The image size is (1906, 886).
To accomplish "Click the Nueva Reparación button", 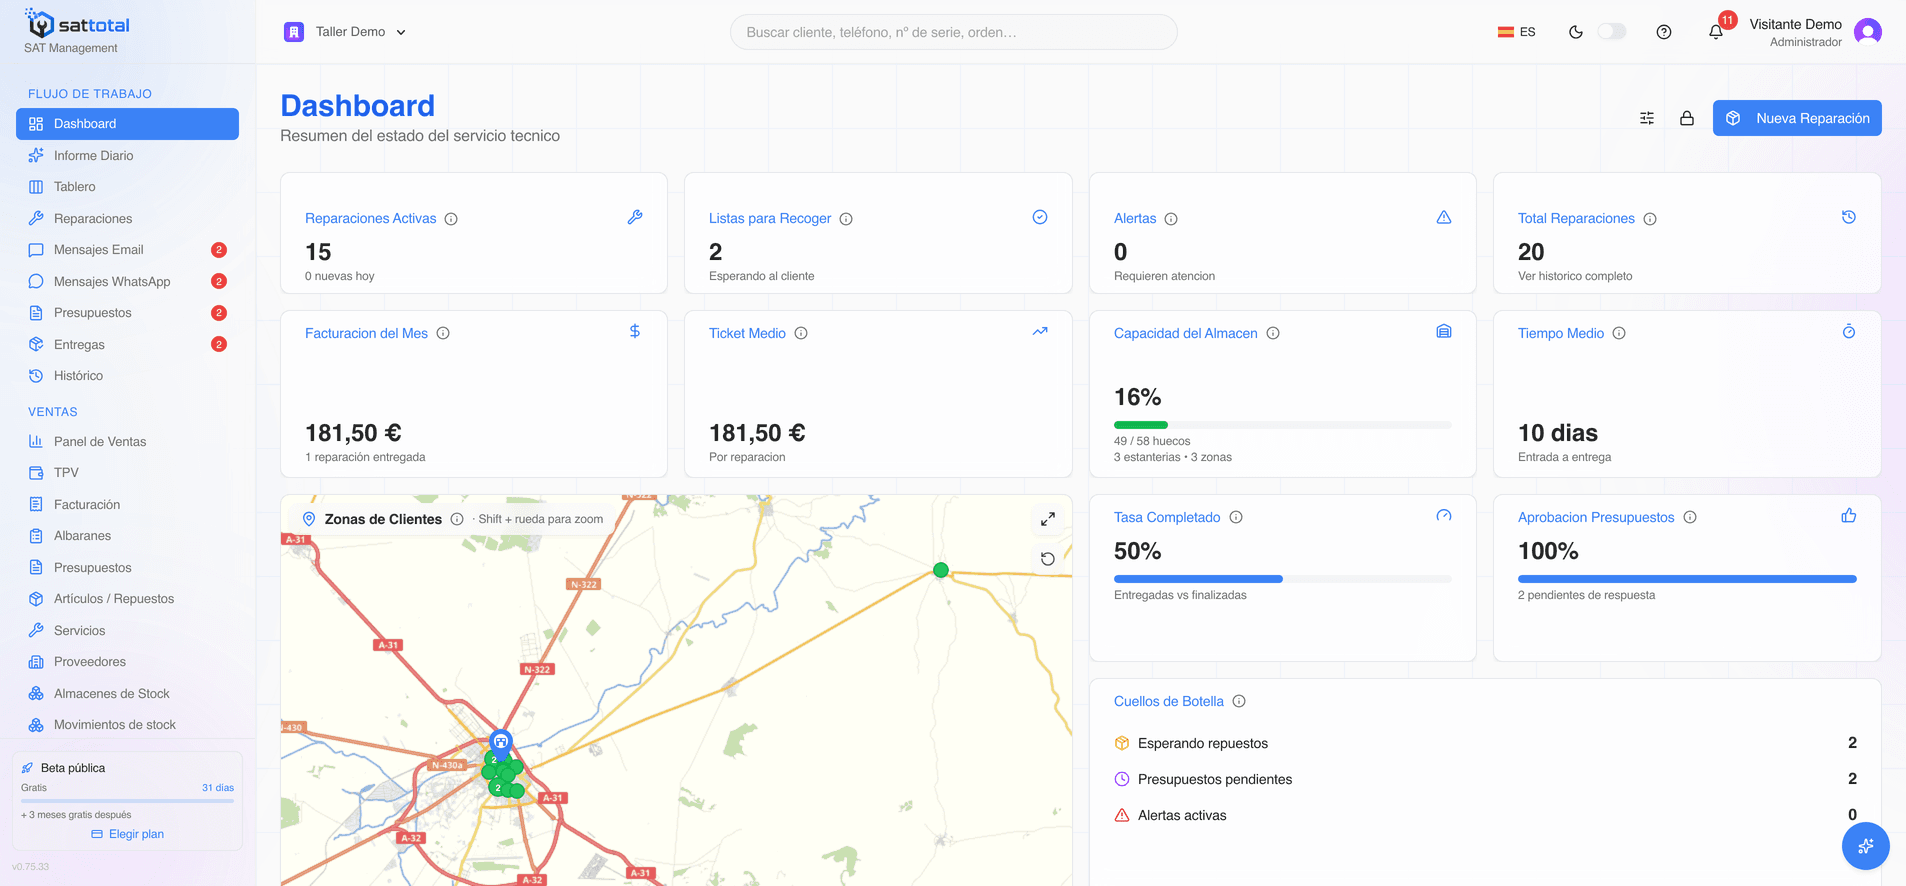I will point(1797,118).
